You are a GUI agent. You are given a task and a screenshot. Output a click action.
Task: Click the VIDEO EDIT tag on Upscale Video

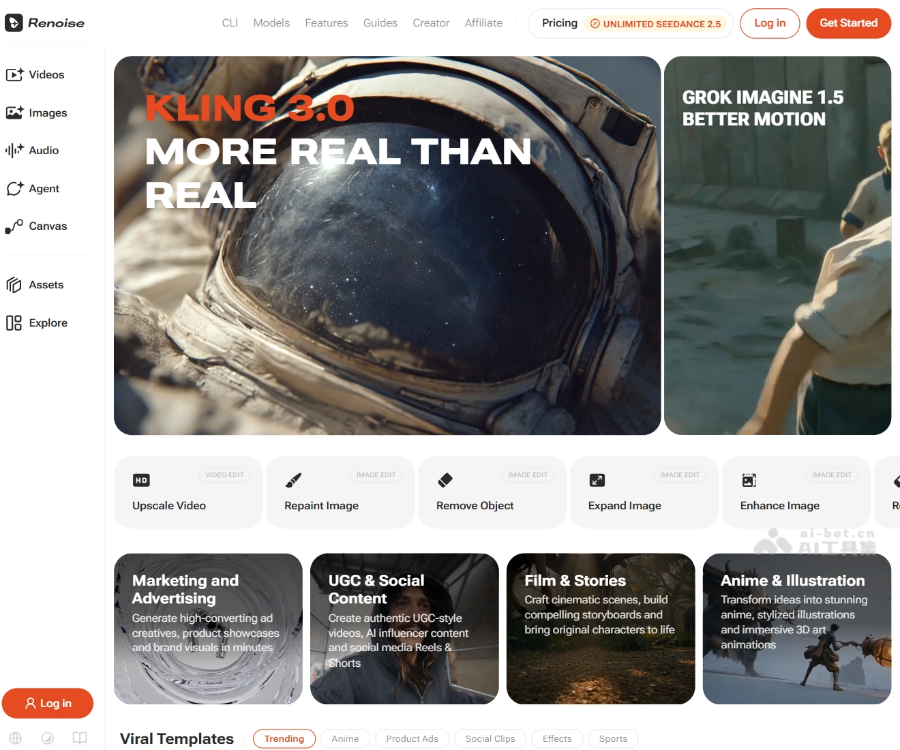point(224,475)
